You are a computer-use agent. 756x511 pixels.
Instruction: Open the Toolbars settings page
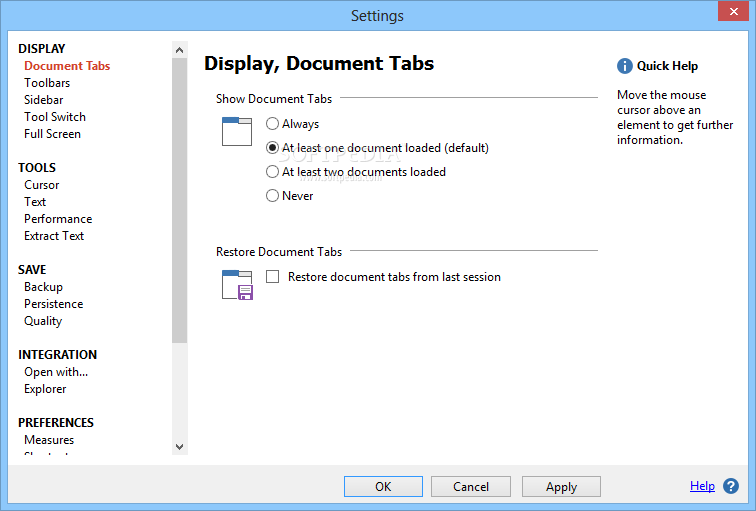[47, 83]
